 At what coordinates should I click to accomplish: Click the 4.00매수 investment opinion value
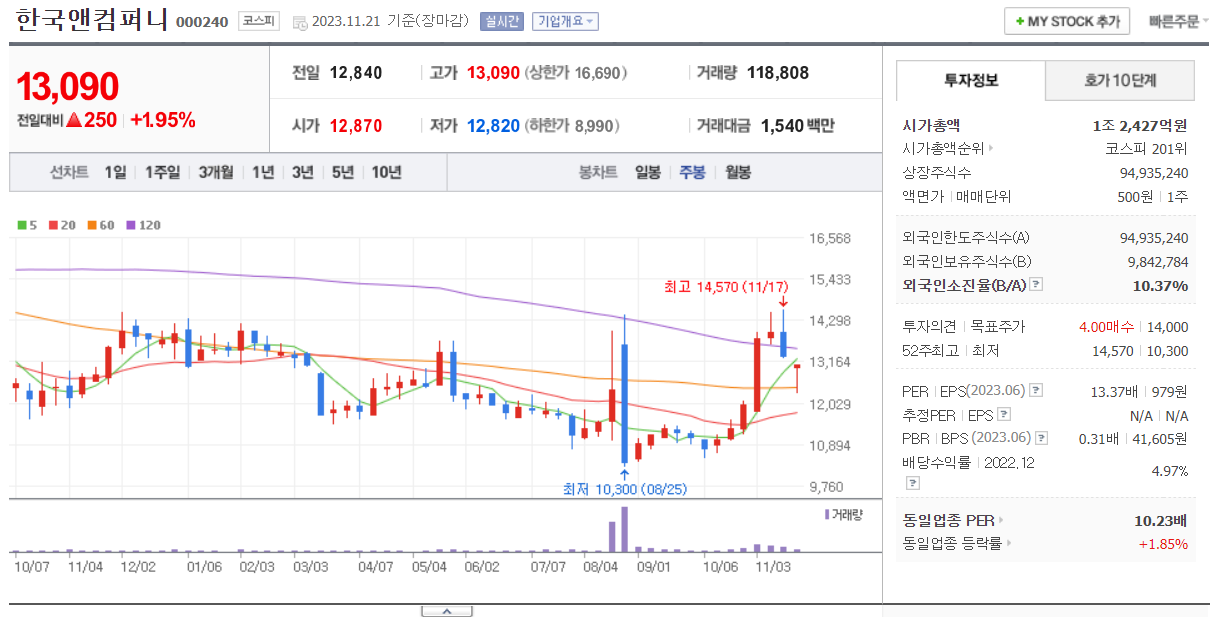pos(1106,327)
